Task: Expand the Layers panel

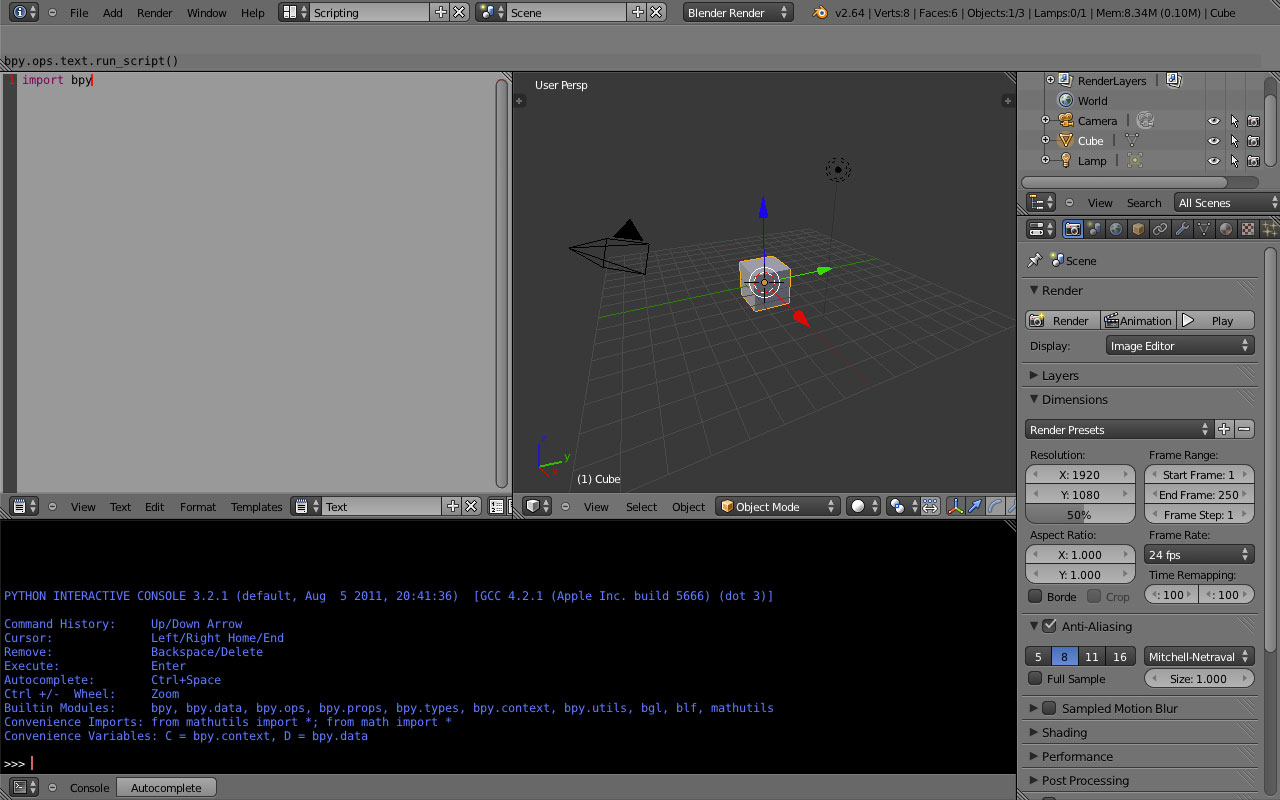Action: 1060,376
